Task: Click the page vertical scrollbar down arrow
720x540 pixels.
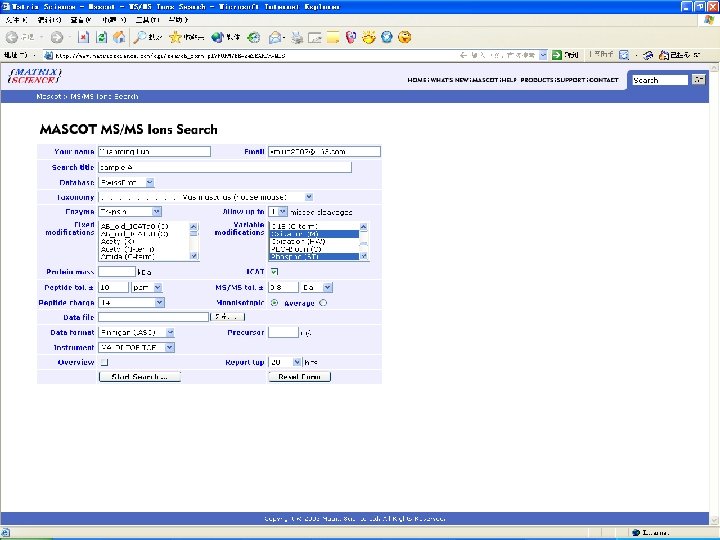Action: point(714,520)
